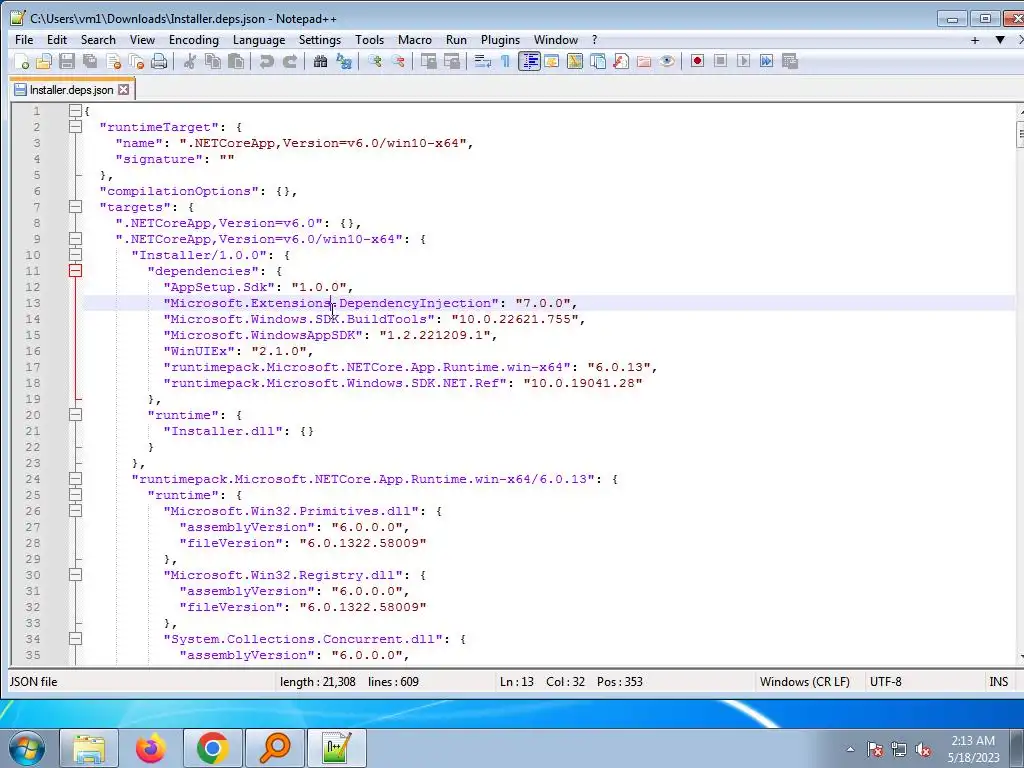
Task: Collapse the runtimeTarget fold on line 2
Action: tap(75, 127)
